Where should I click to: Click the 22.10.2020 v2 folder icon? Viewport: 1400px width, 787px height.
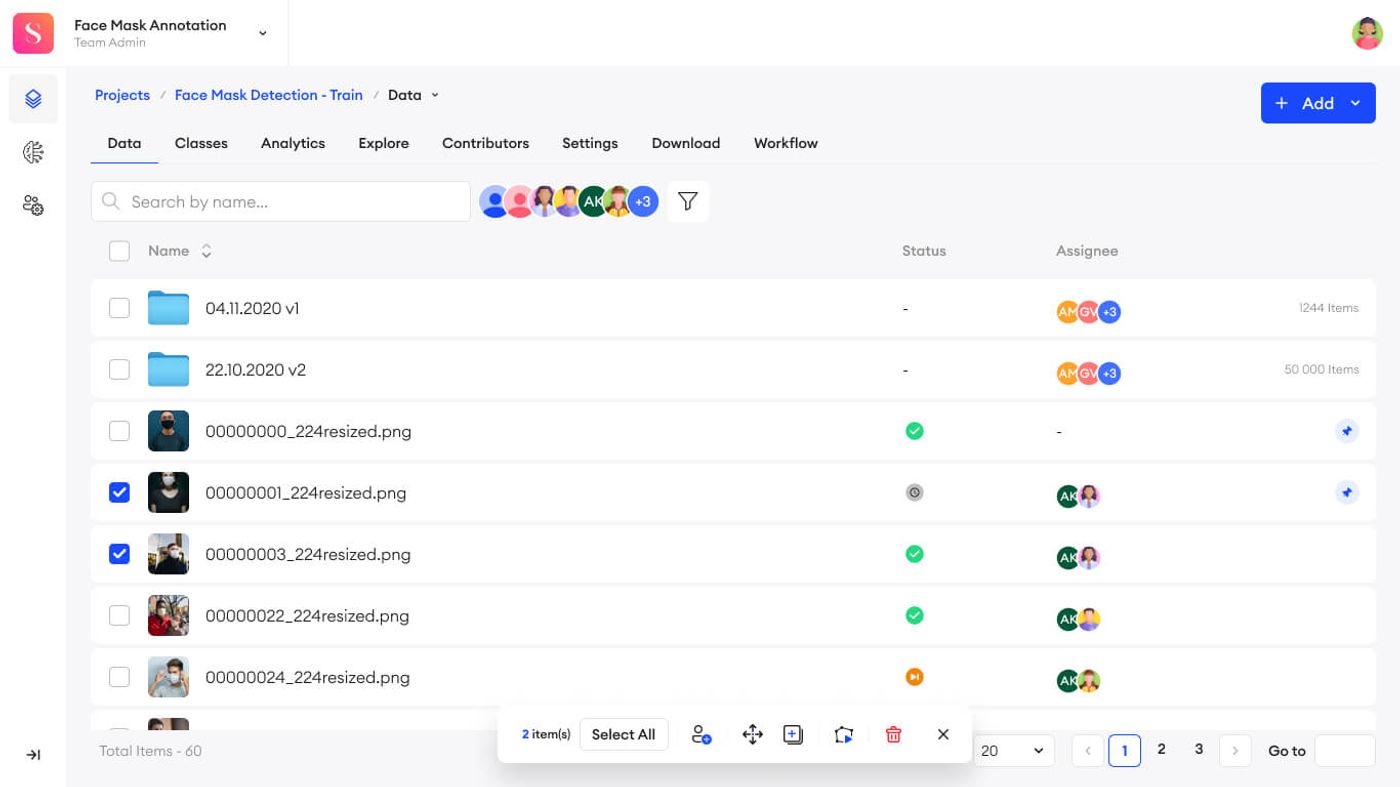pyautogui.click(x=168, y=369)
